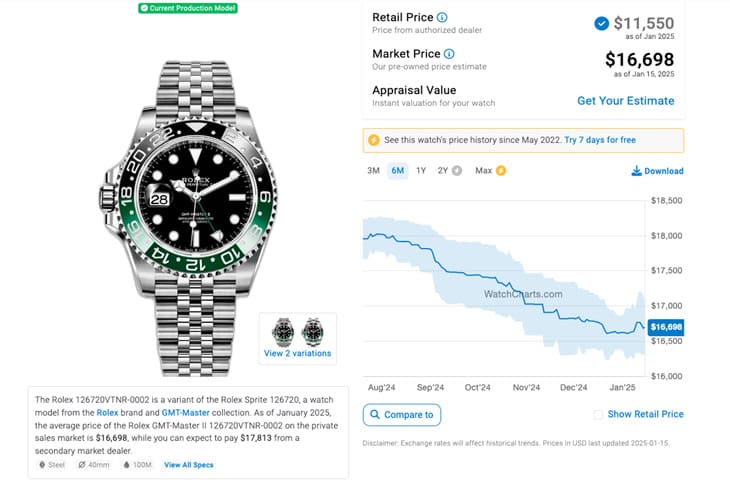Enable the Show Retail Price checkbox

click(598, 414)
